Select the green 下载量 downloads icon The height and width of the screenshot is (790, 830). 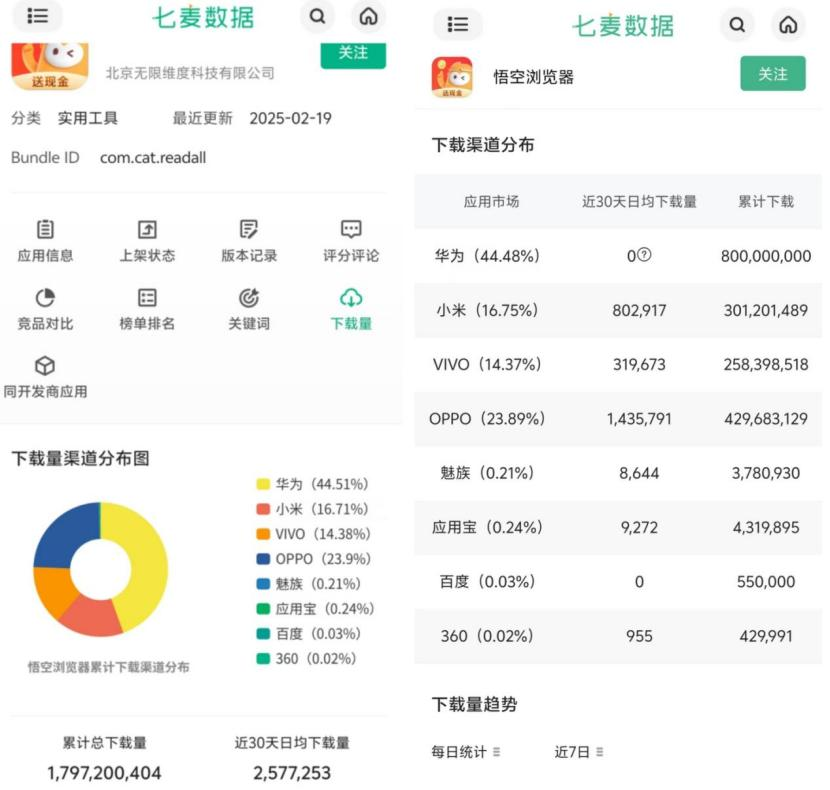coord(351,299)
